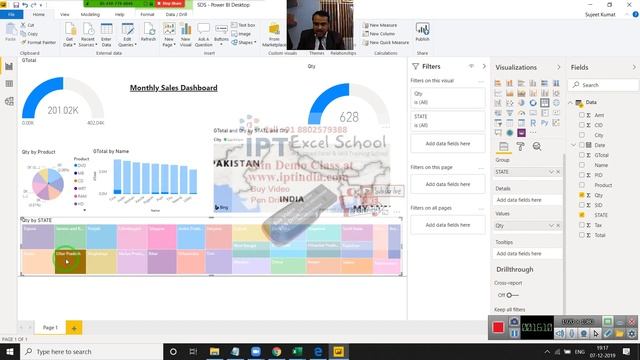Image resolution: width=640 pixels, height=360 pixels.
Task: Click the Publish icon in Share group
Action: pyautogui.click(x=422, y=32)
